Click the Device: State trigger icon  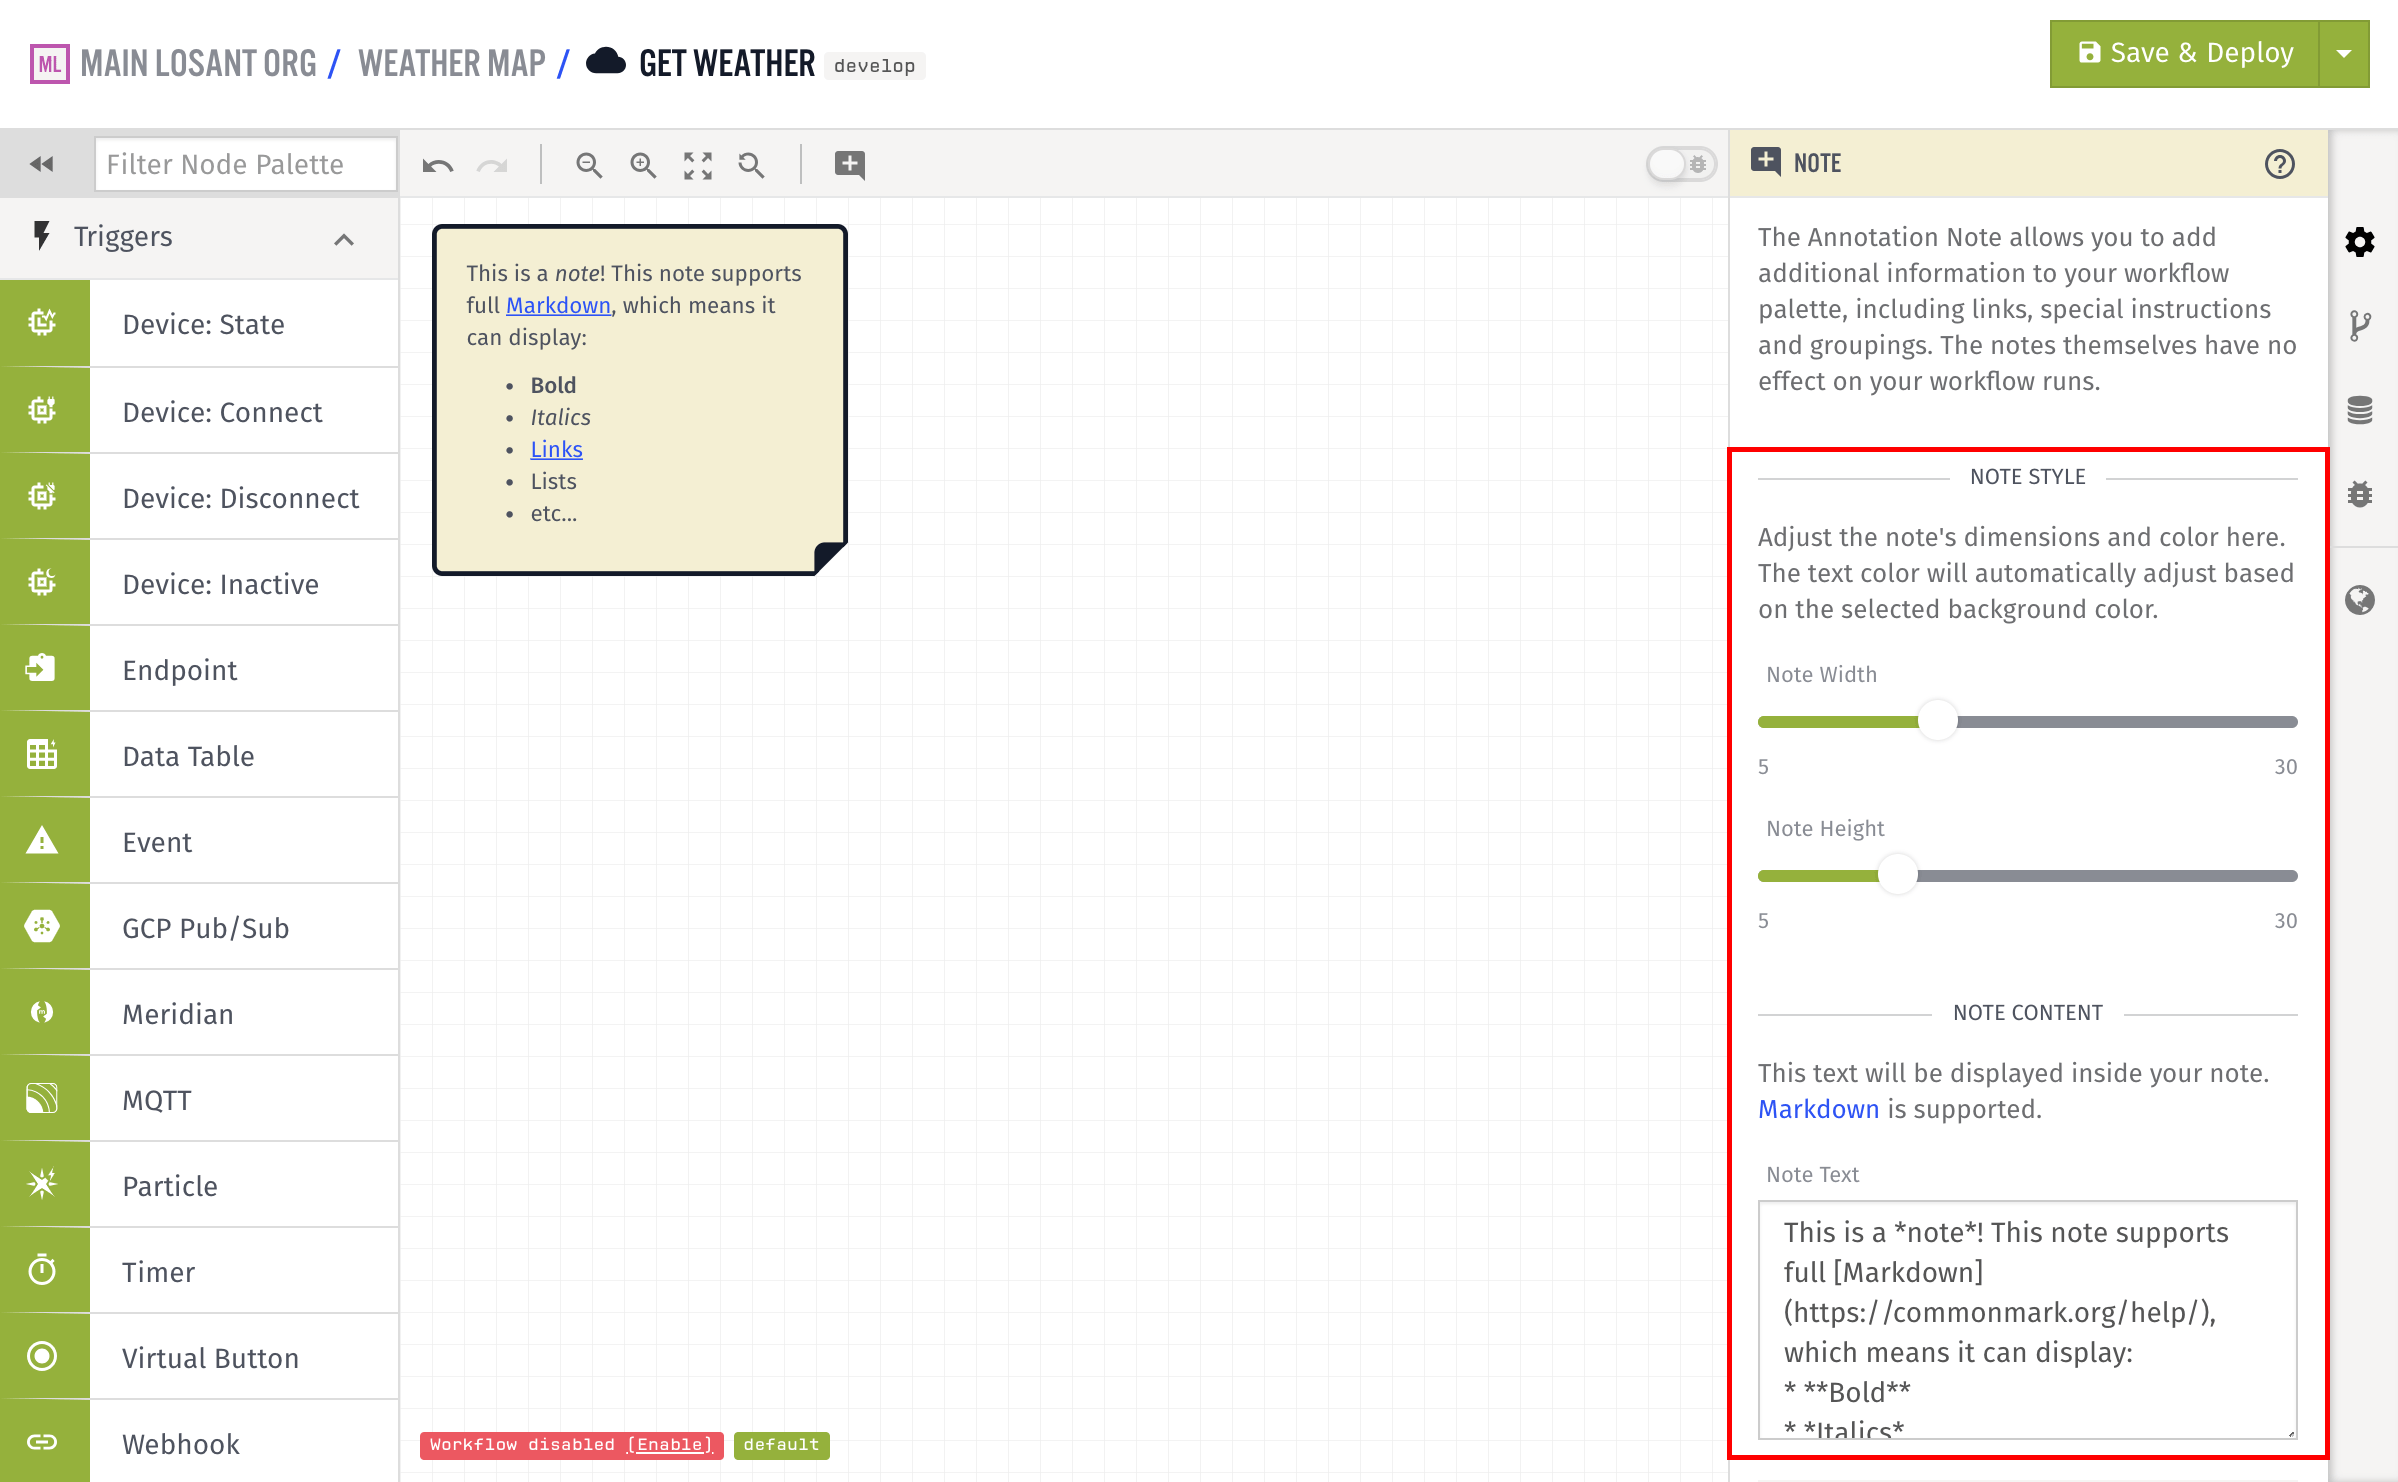click(43, 322)
